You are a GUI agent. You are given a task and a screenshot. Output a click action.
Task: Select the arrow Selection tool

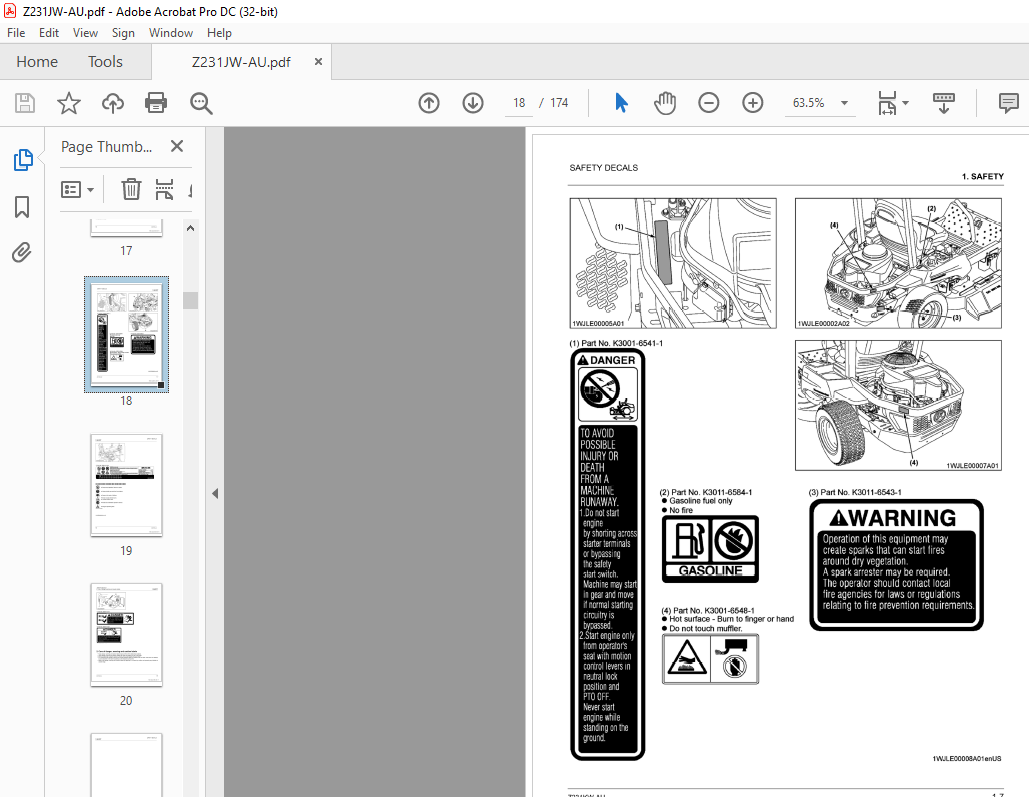[x=621, y=103]
